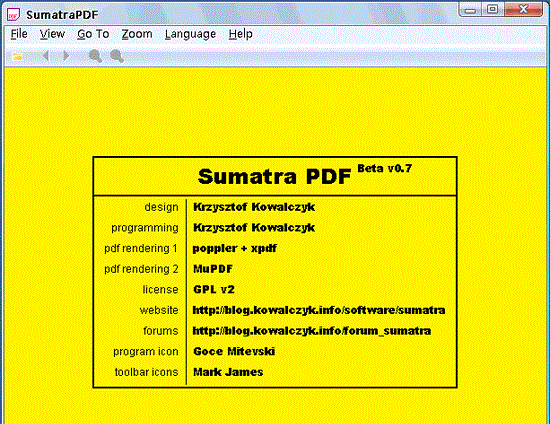
Task: Open the Help menu
Action: point(241,34)
